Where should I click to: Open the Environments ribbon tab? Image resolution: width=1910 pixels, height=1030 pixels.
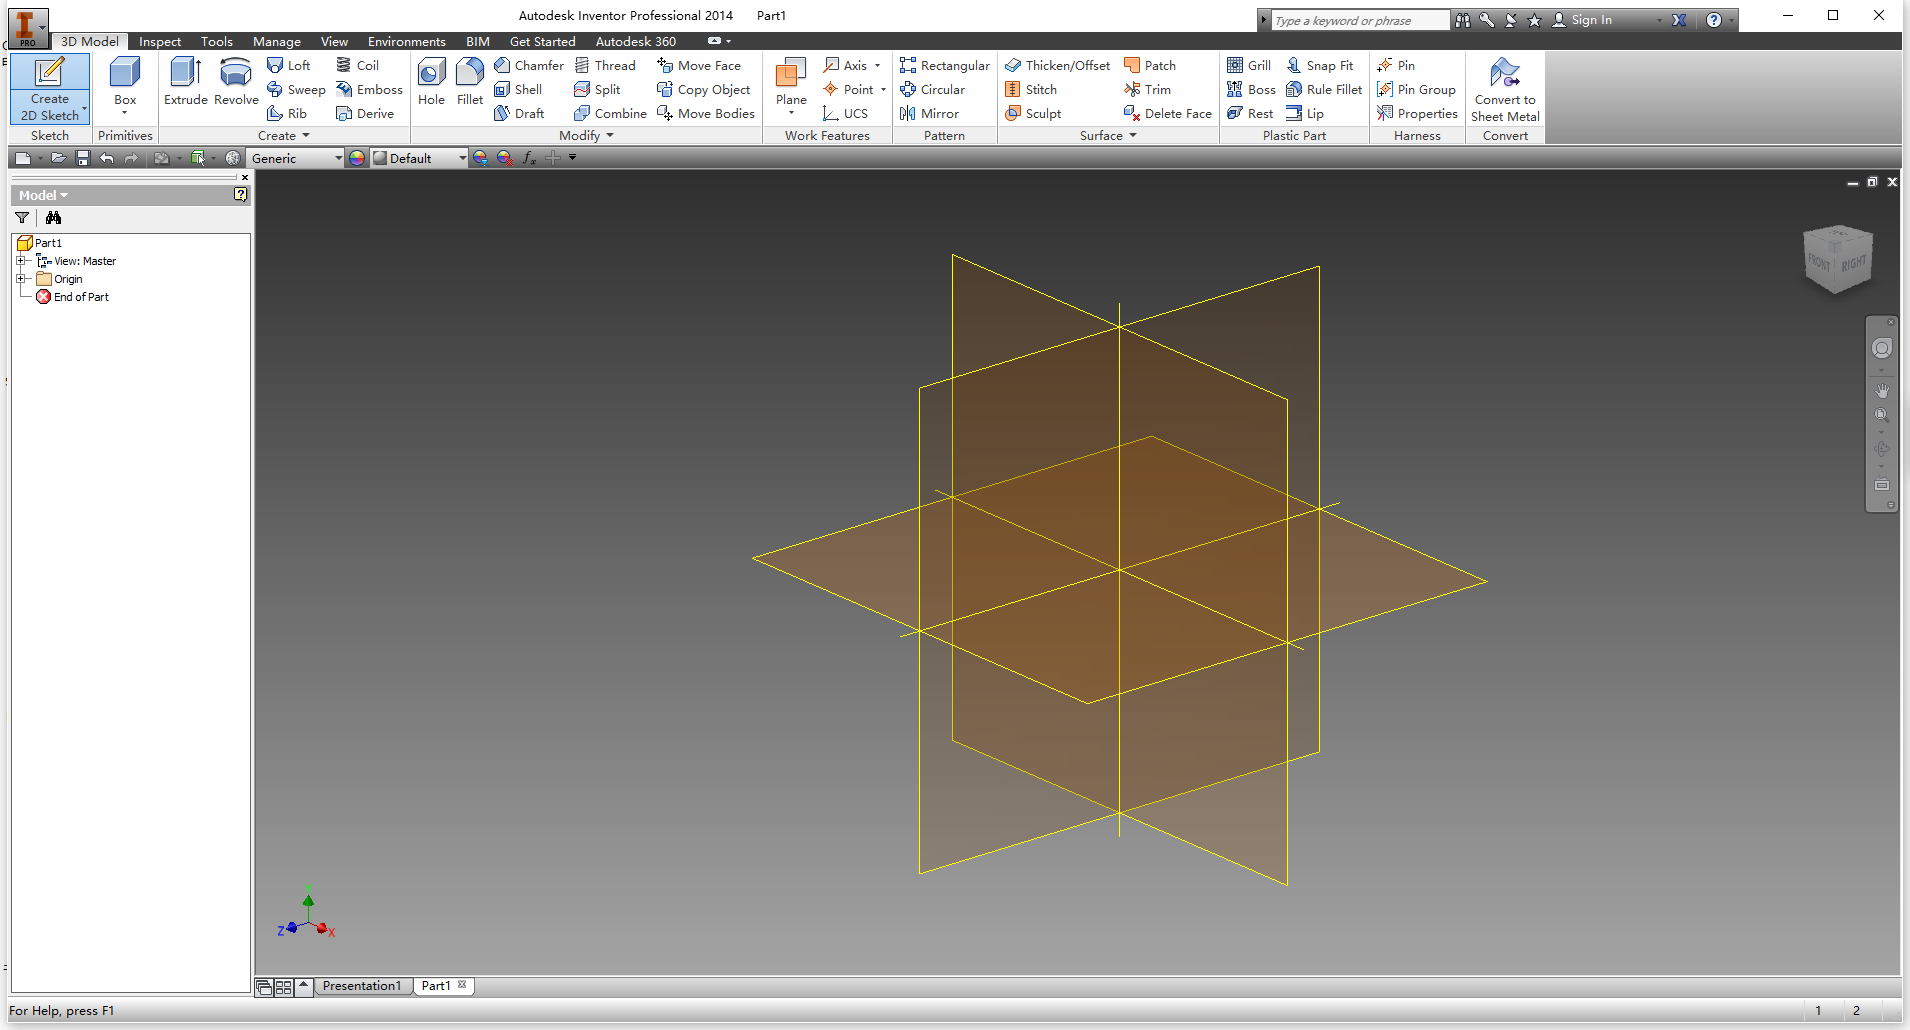[406, 41]
